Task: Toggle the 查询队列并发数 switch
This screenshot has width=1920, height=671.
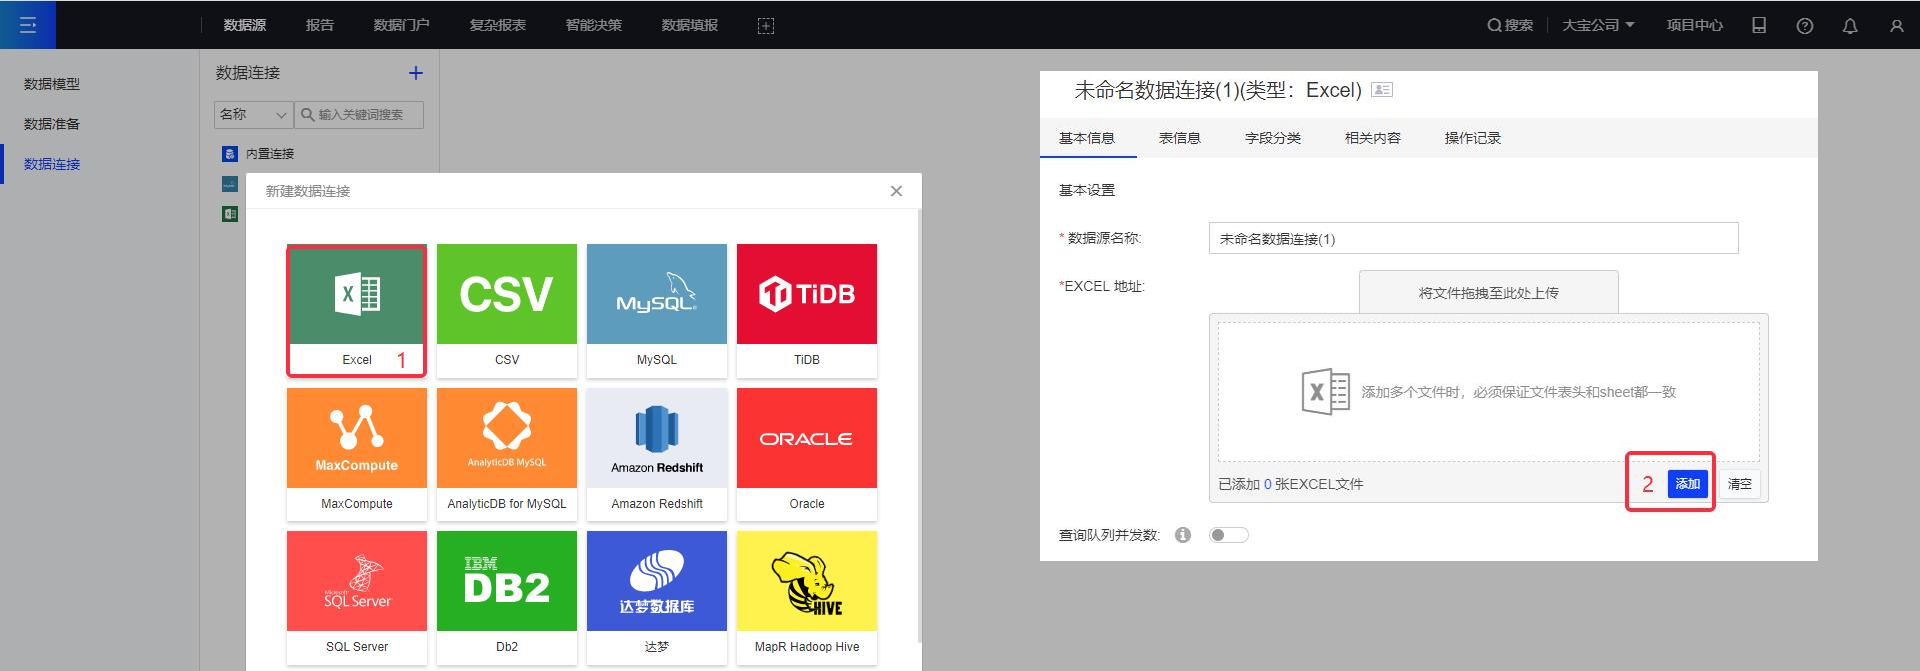Action: click(x=1228, y=535)
